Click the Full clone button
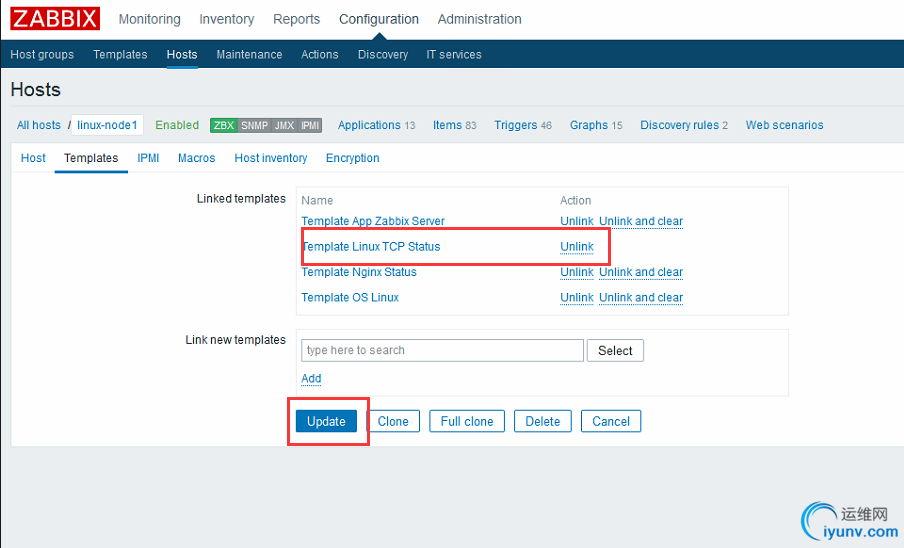This screenshot has width=904, height=548. click(467, 421)
